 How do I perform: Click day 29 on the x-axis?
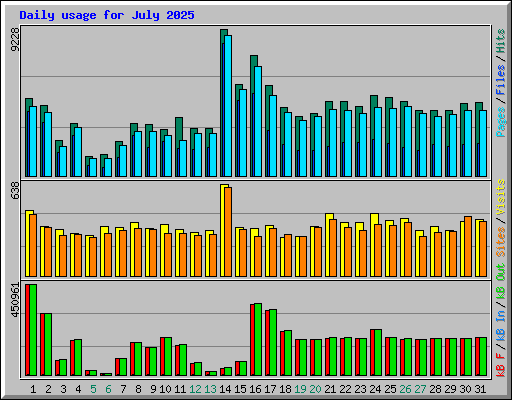click(450, 389)
